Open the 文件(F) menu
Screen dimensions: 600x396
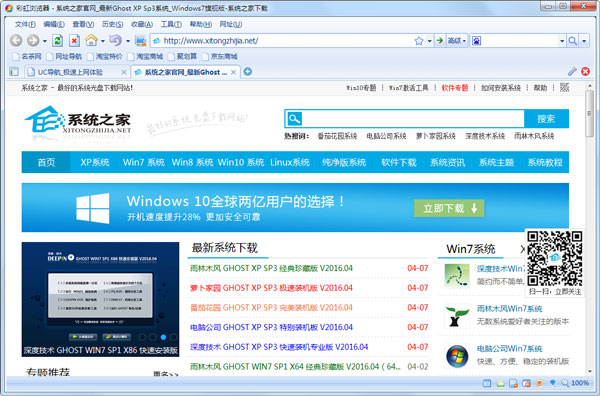click(x=25, y=24)
